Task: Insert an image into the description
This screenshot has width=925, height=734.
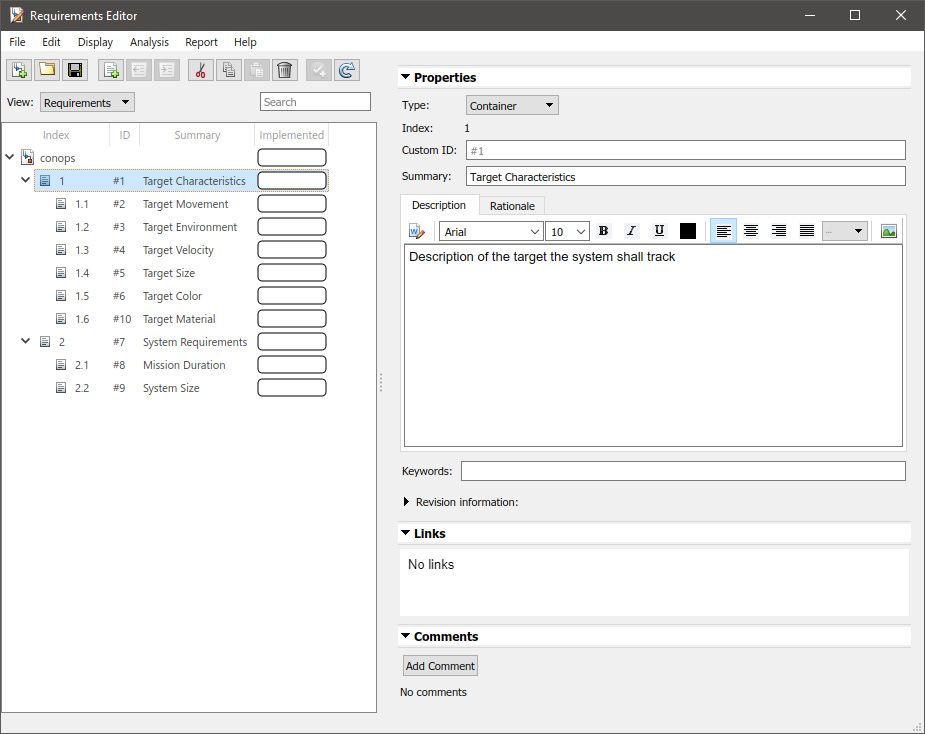Action: point(888,230)
